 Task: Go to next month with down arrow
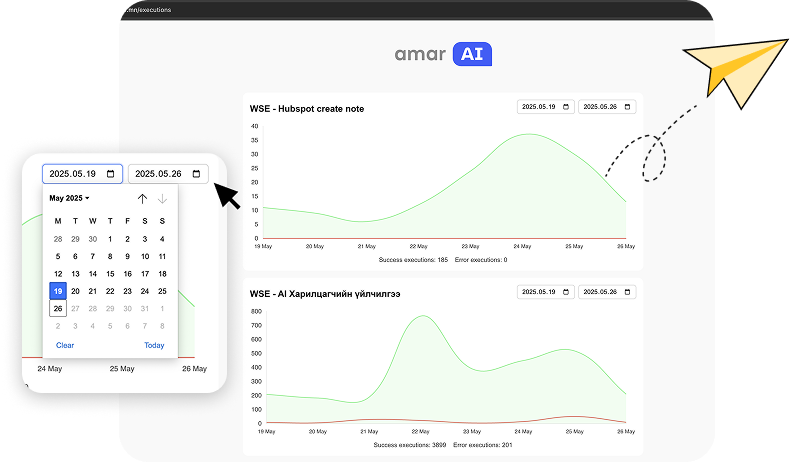[162, 198]
